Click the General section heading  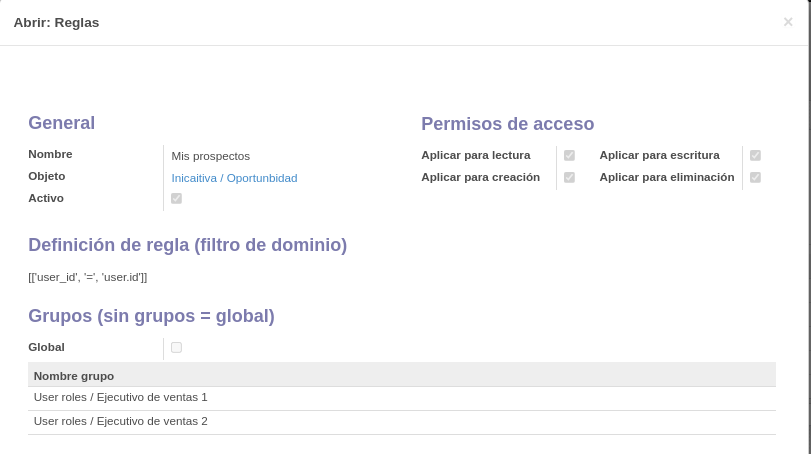click(x=62, y=123)
